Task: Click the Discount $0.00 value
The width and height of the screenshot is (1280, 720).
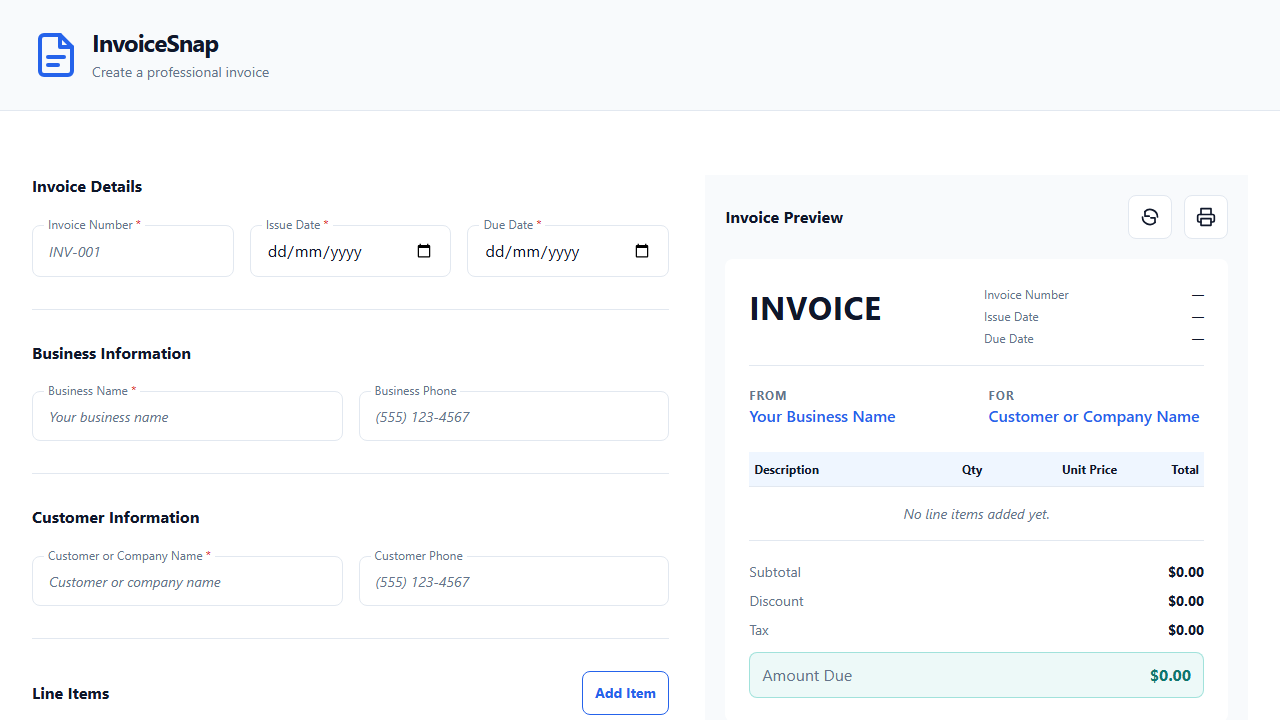Action: pyautogui.click(x=1186, y=602)
